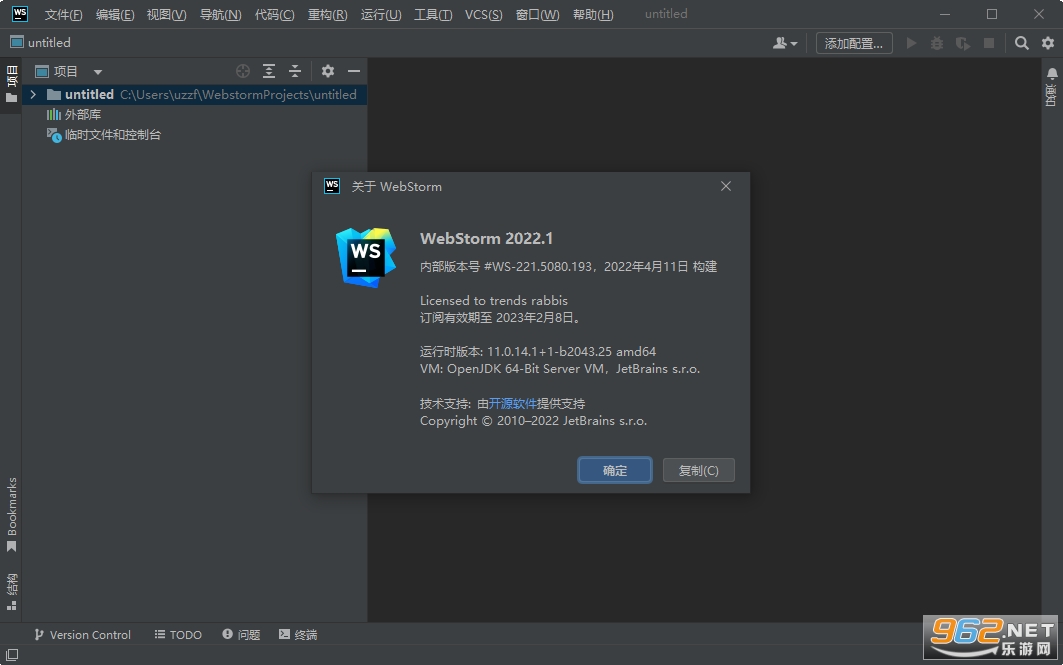
Task: Open the 编辑(E) menu
Action: [115, 14]
